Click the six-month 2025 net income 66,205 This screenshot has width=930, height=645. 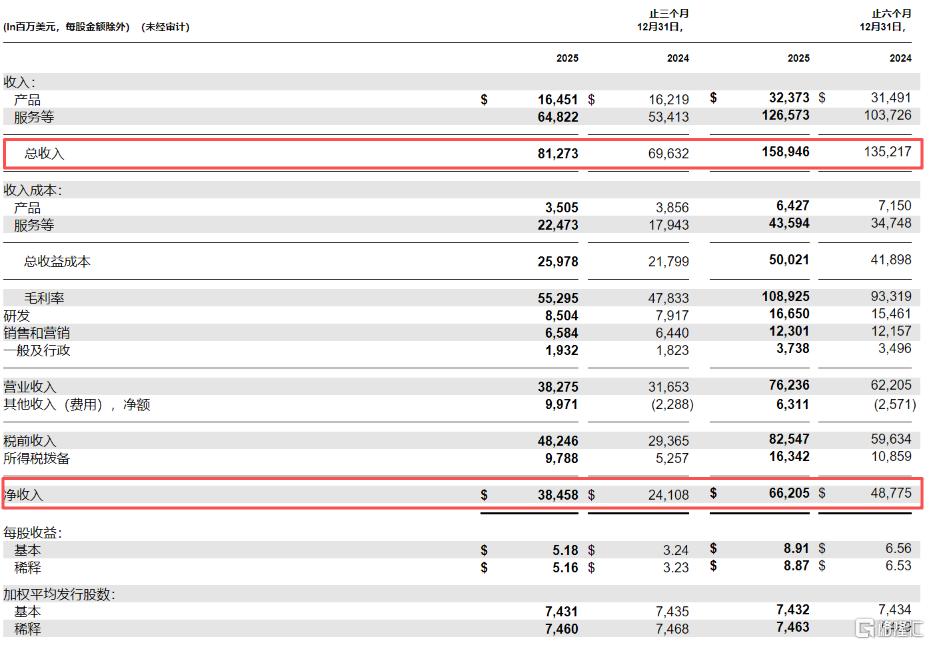[x=789, y=493]
